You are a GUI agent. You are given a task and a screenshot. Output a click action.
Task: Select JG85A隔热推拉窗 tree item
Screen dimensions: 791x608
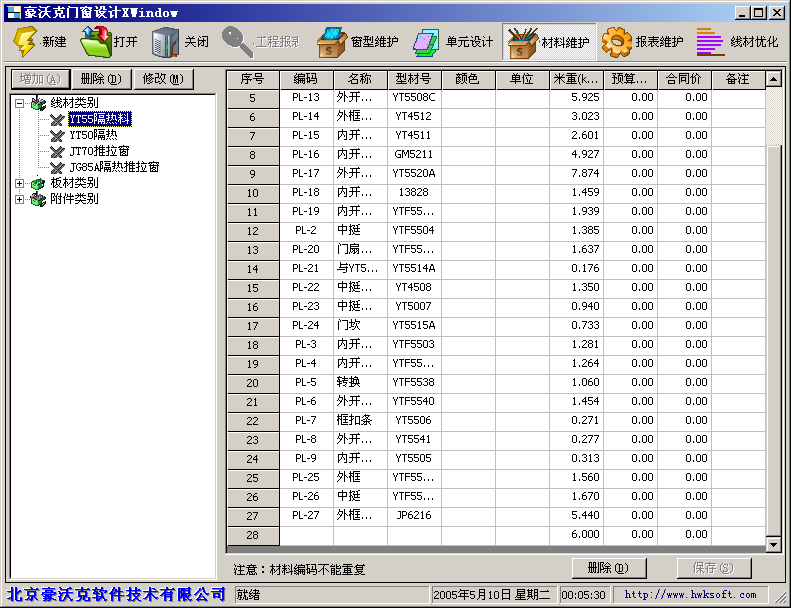115,167
